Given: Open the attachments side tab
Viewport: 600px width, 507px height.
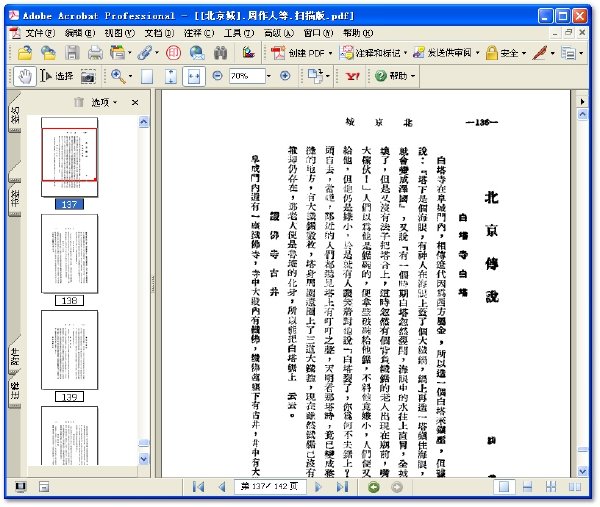Looking at the screenshot, I should coord(15,355).
